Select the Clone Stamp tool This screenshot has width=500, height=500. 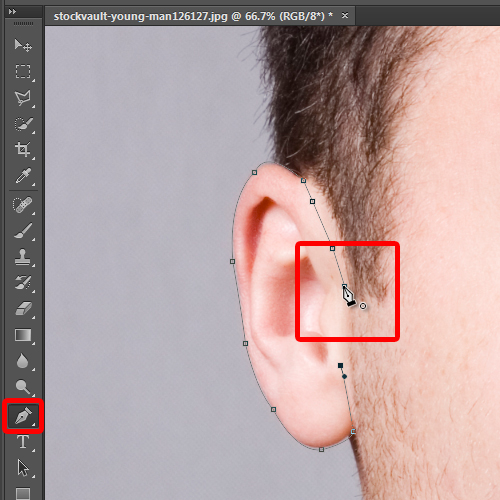tap(23, 257)
